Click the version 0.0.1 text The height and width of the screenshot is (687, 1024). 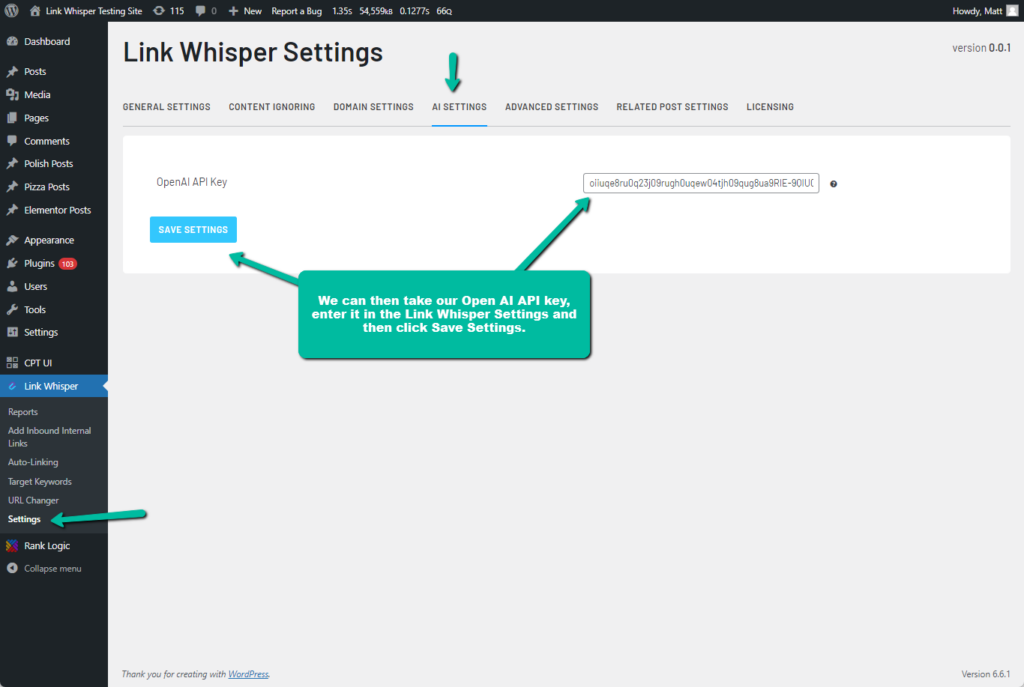[981, 48]
